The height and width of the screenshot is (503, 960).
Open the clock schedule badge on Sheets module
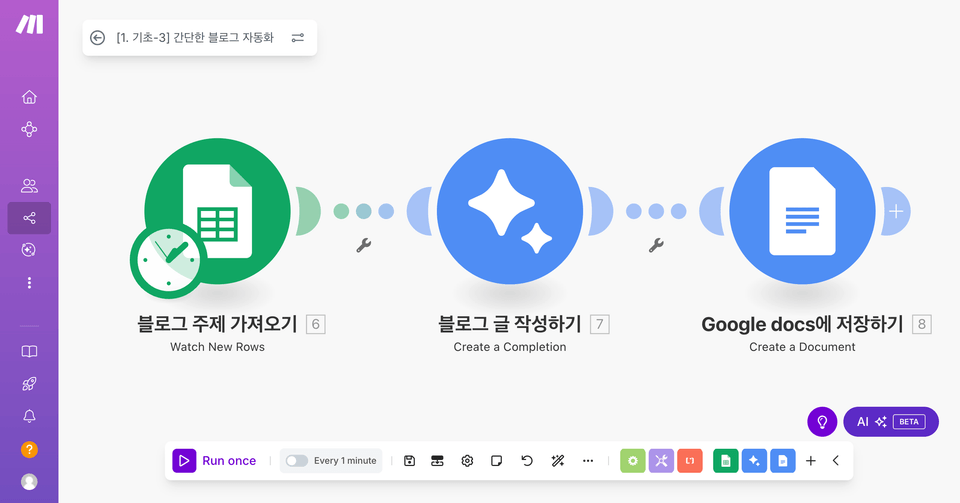point(168,260)
